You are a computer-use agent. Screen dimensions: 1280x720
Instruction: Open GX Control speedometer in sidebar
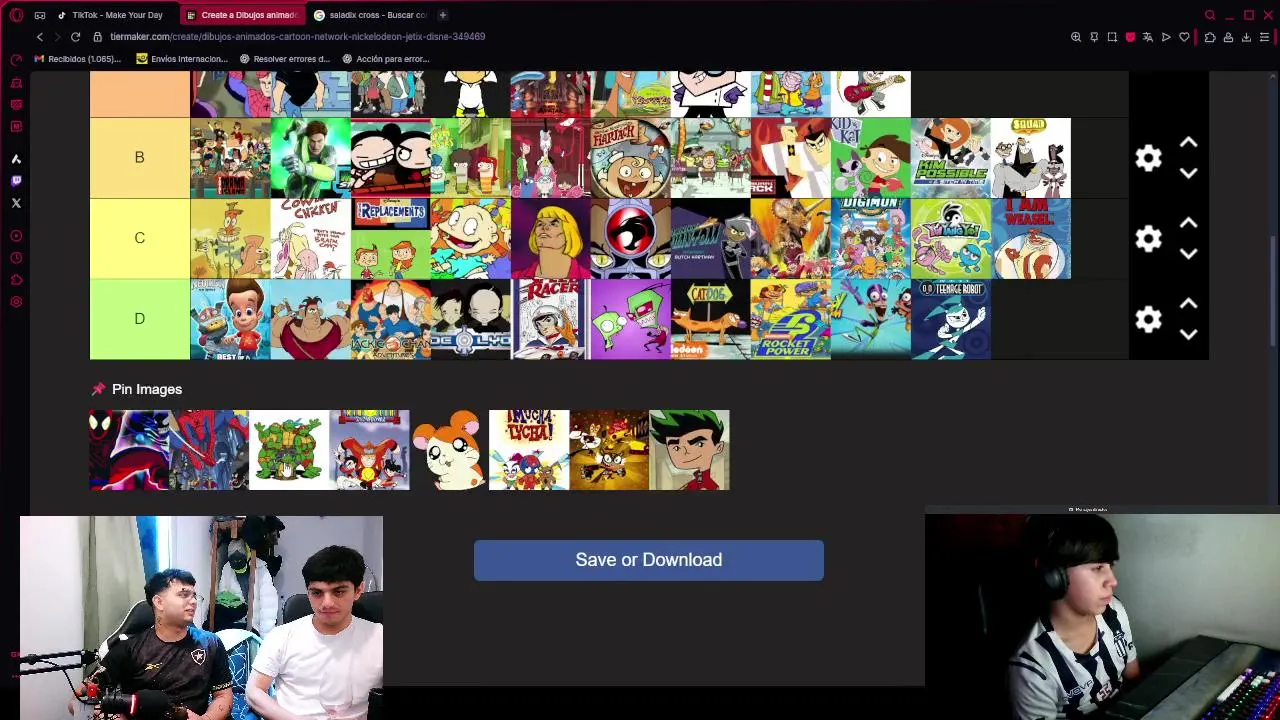(16, 59)
